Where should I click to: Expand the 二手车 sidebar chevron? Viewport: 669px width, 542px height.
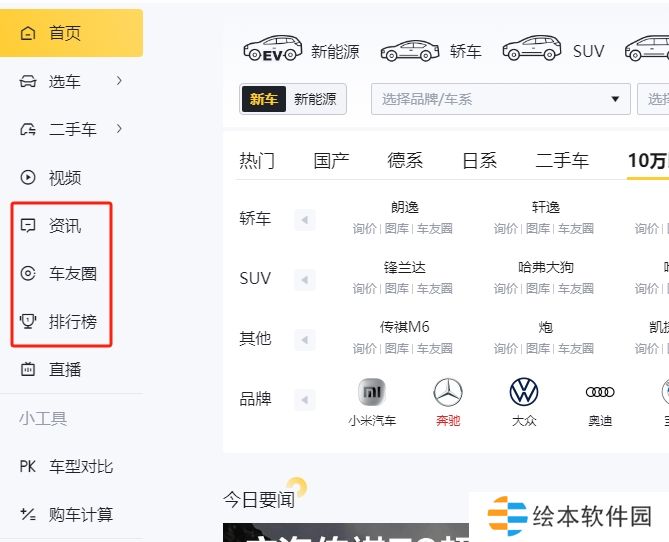click(119, 128)
